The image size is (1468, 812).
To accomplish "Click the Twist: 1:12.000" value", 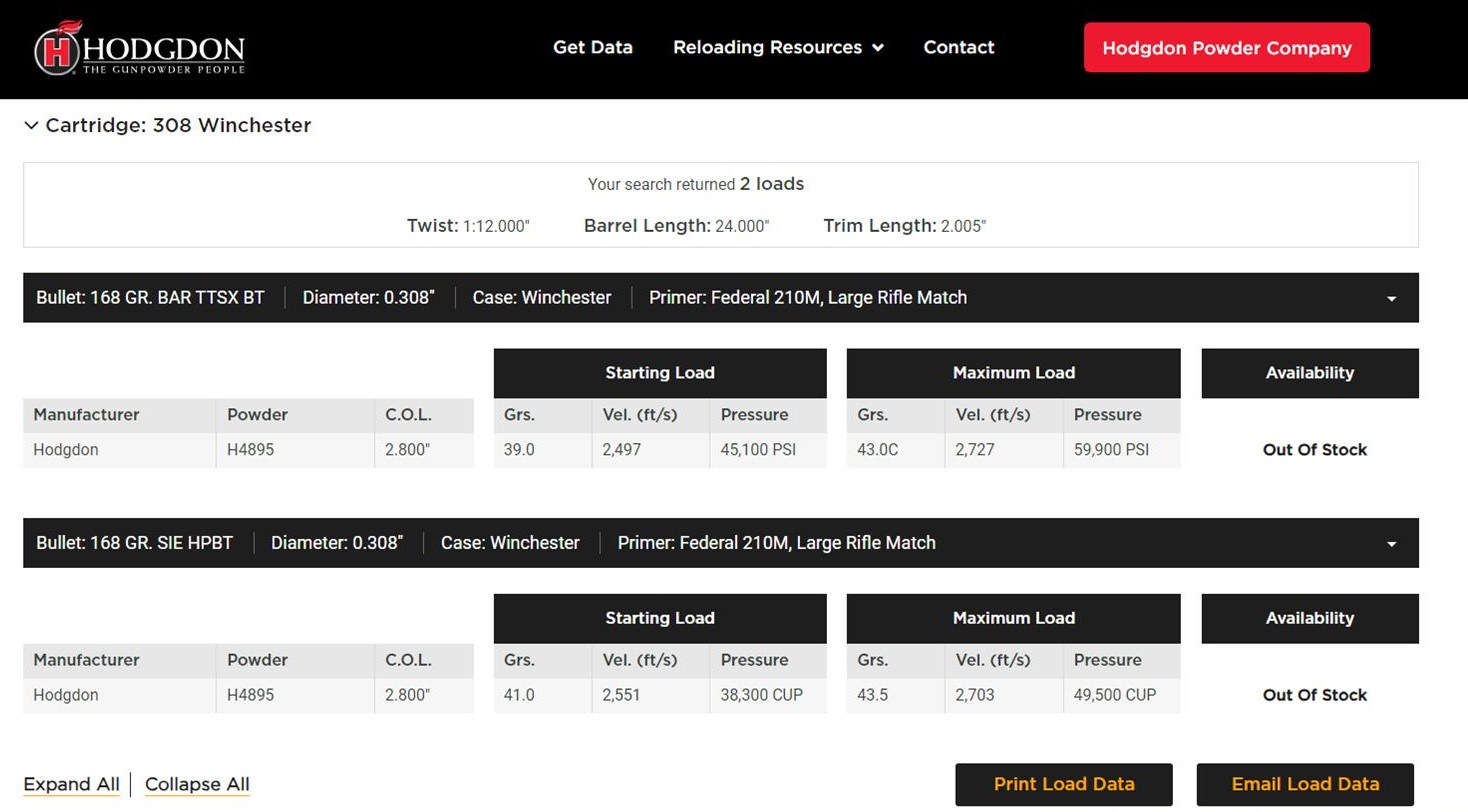I will [x=468, y=226].
